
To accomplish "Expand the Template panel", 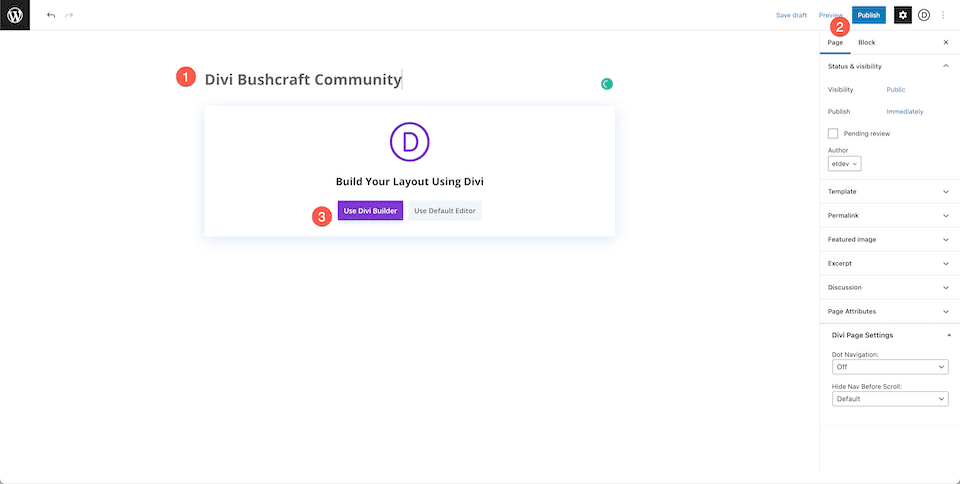I will pyautogui.click(x=889, y=192).
